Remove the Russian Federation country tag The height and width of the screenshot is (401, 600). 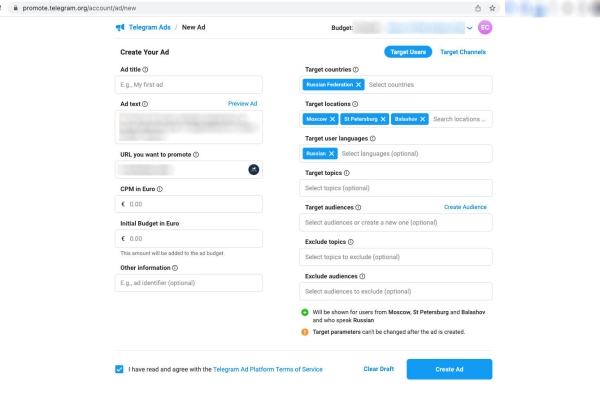pos(359,85)
